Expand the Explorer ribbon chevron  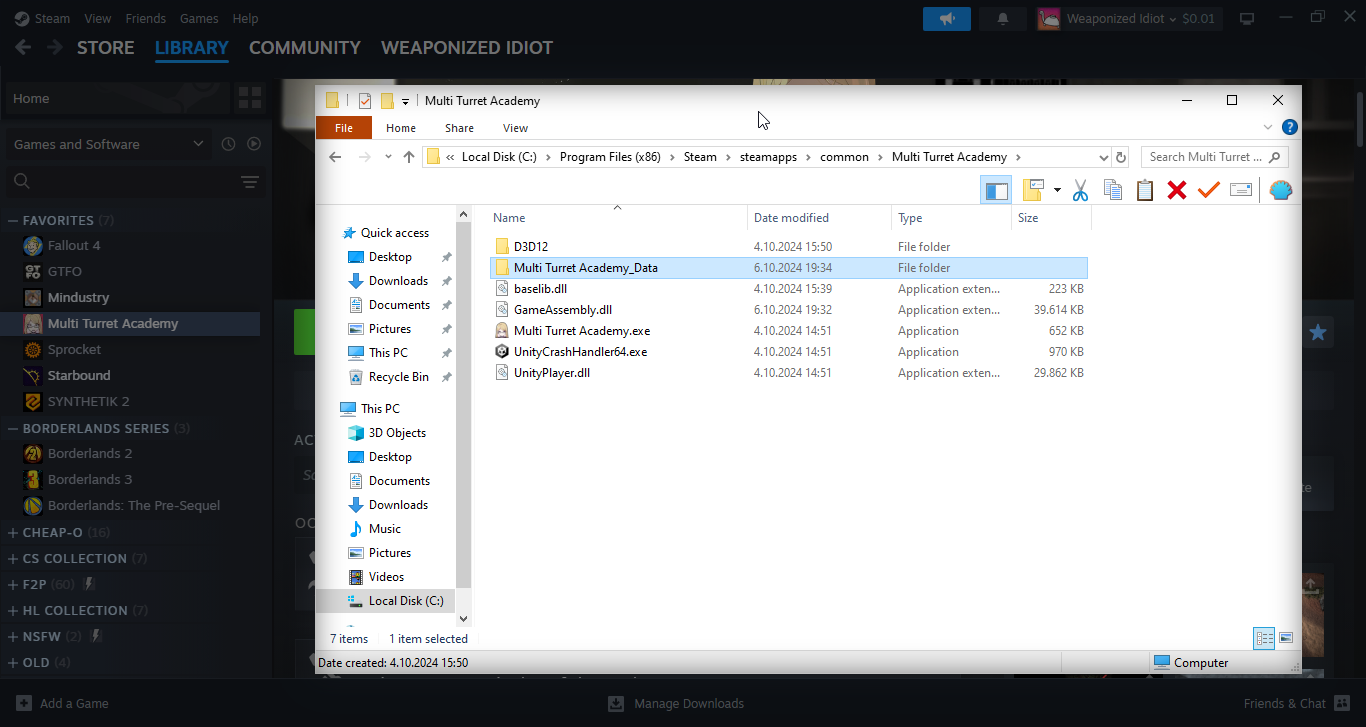1268,127
